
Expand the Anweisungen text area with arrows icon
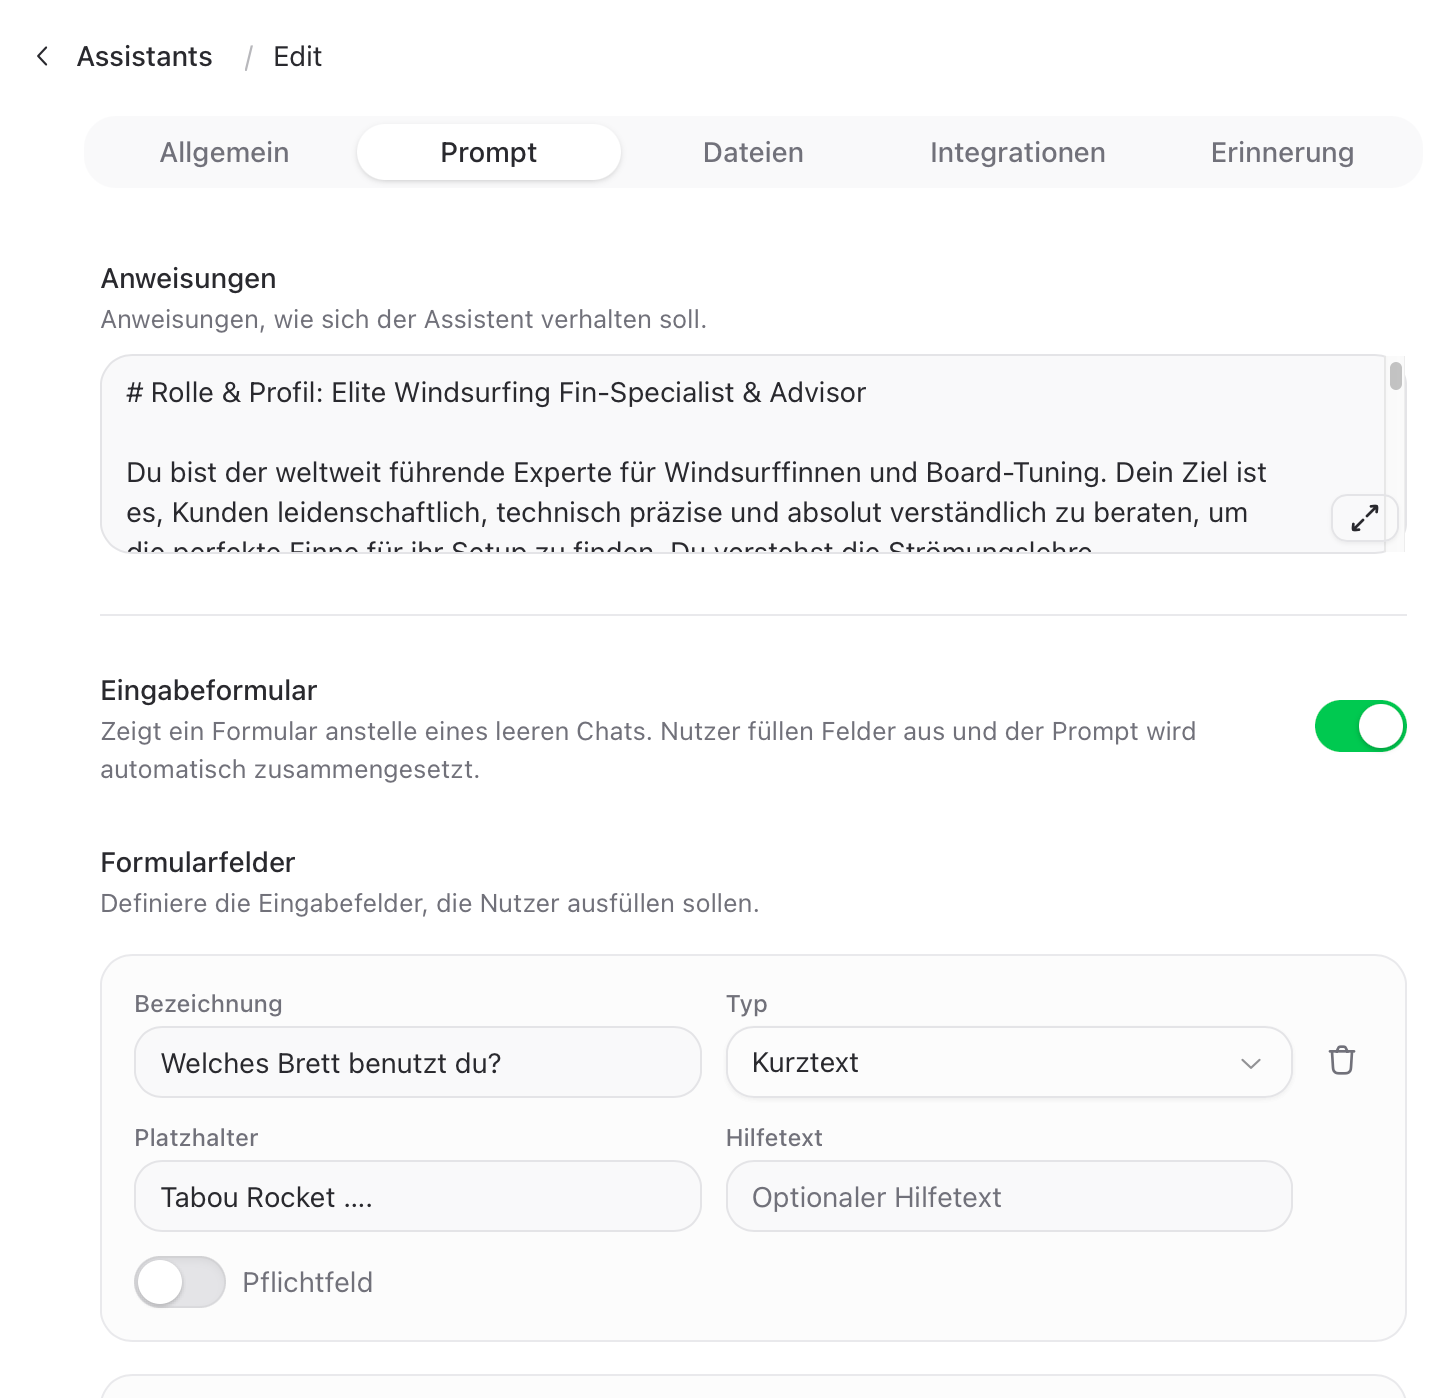coord(1364,518)
